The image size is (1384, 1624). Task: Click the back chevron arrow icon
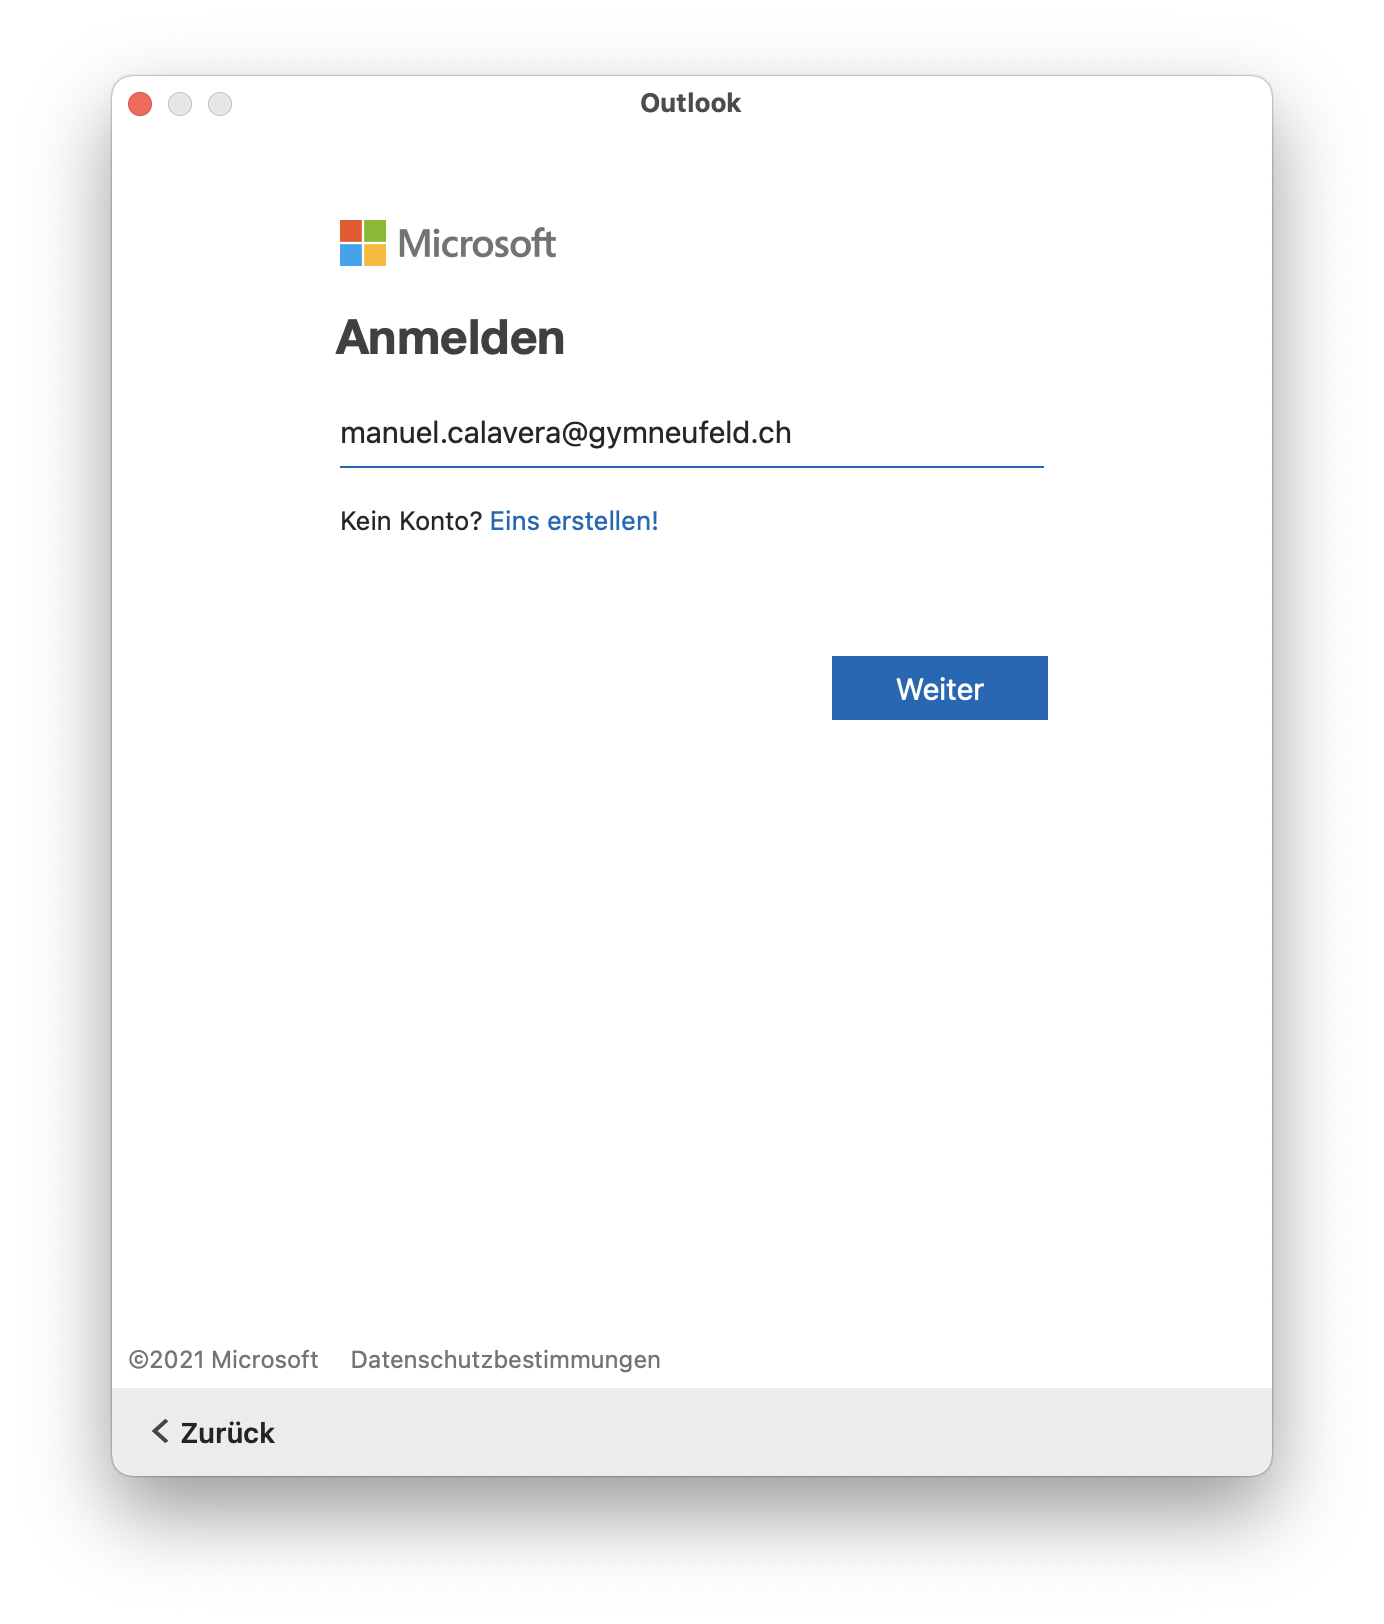click(159, 1431)
